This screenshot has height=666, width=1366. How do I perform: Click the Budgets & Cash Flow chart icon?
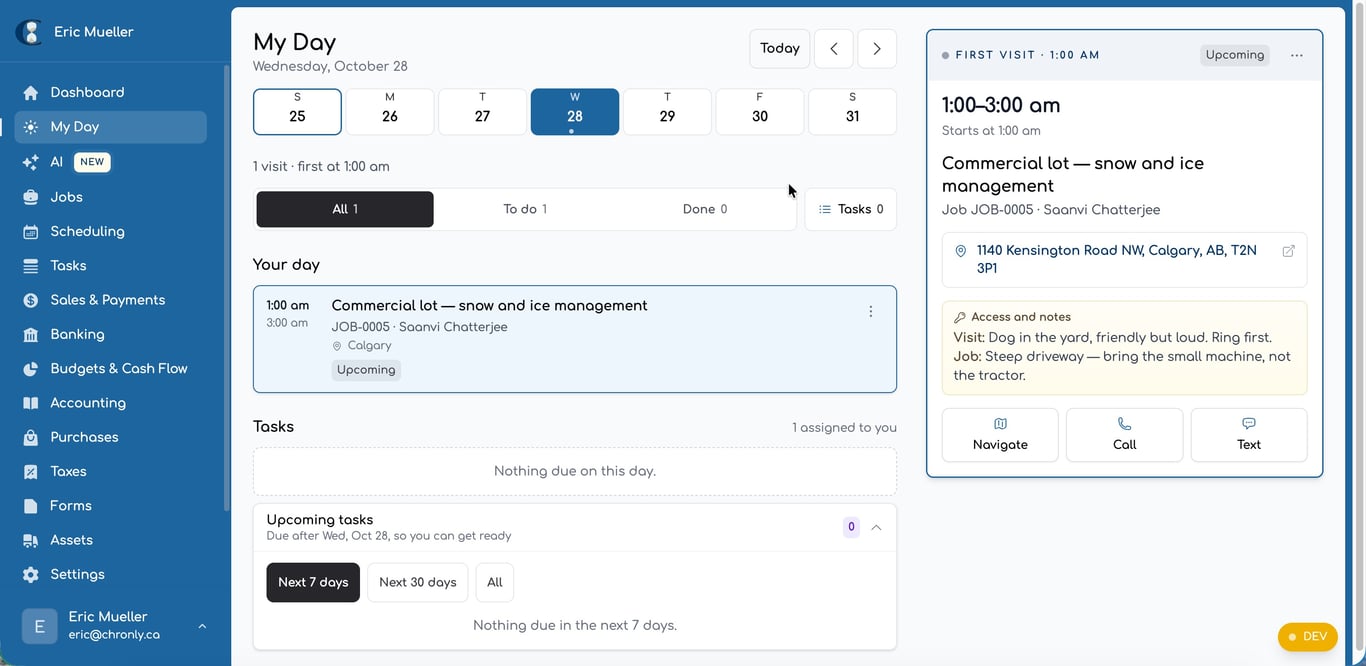(31, 369)
